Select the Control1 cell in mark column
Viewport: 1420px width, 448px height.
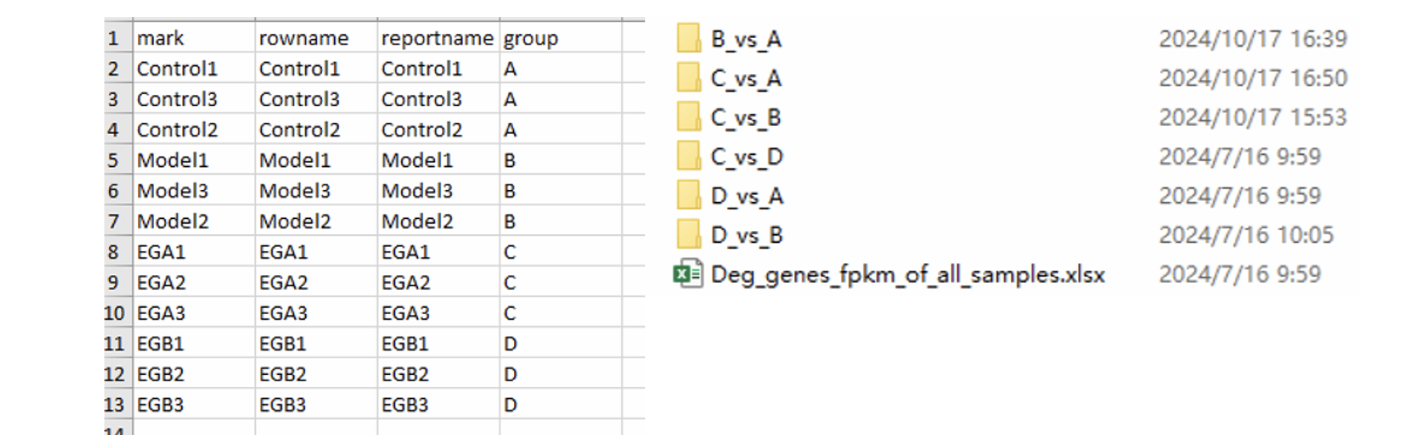pos(194,69)
